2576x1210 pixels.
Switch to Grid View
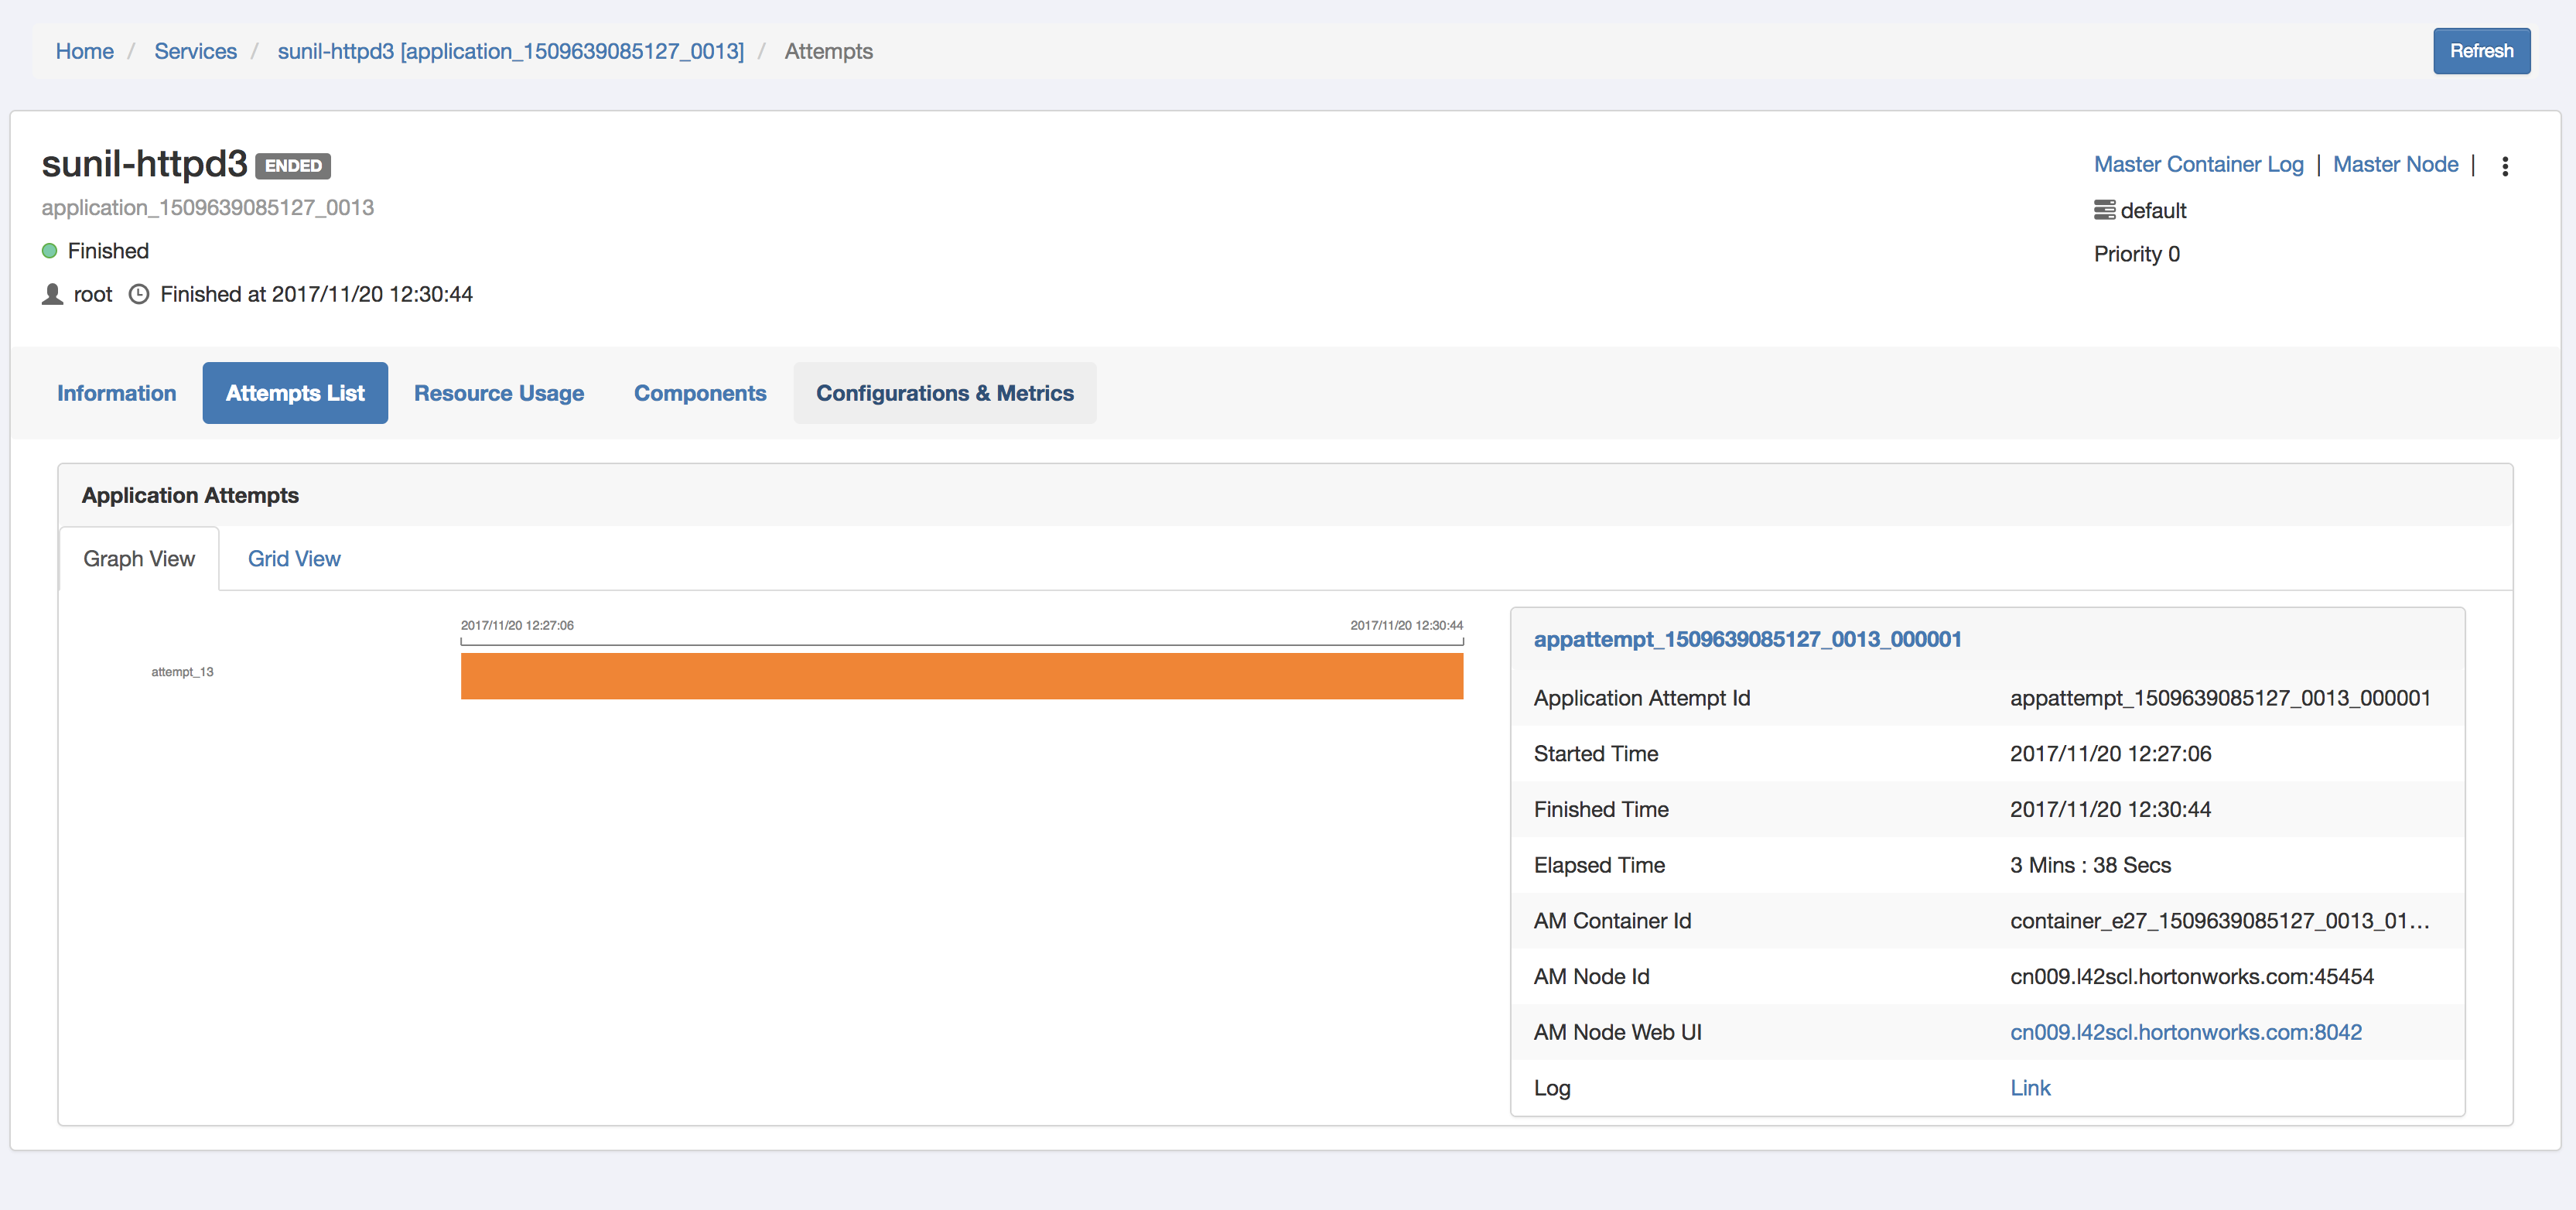click(x=294, y=559)
